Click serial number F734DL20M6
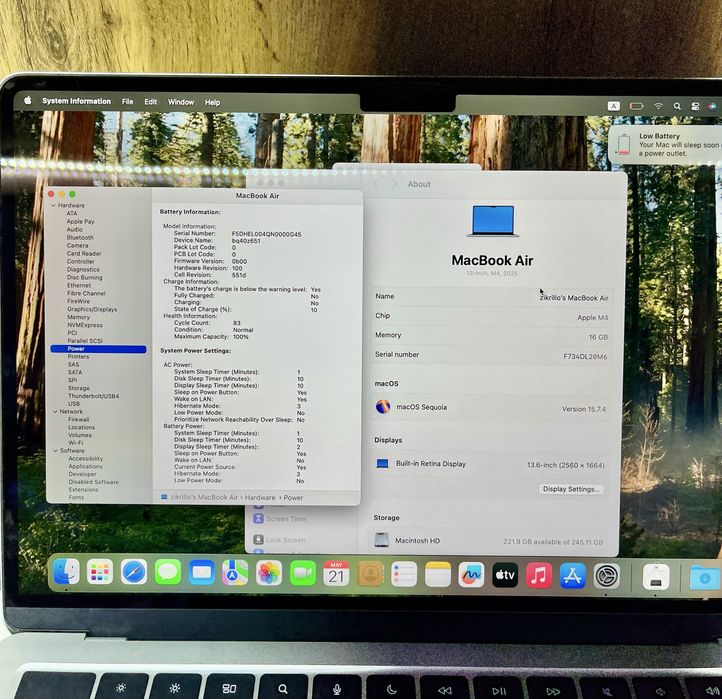The image size is (722, 699). (585, 356)
